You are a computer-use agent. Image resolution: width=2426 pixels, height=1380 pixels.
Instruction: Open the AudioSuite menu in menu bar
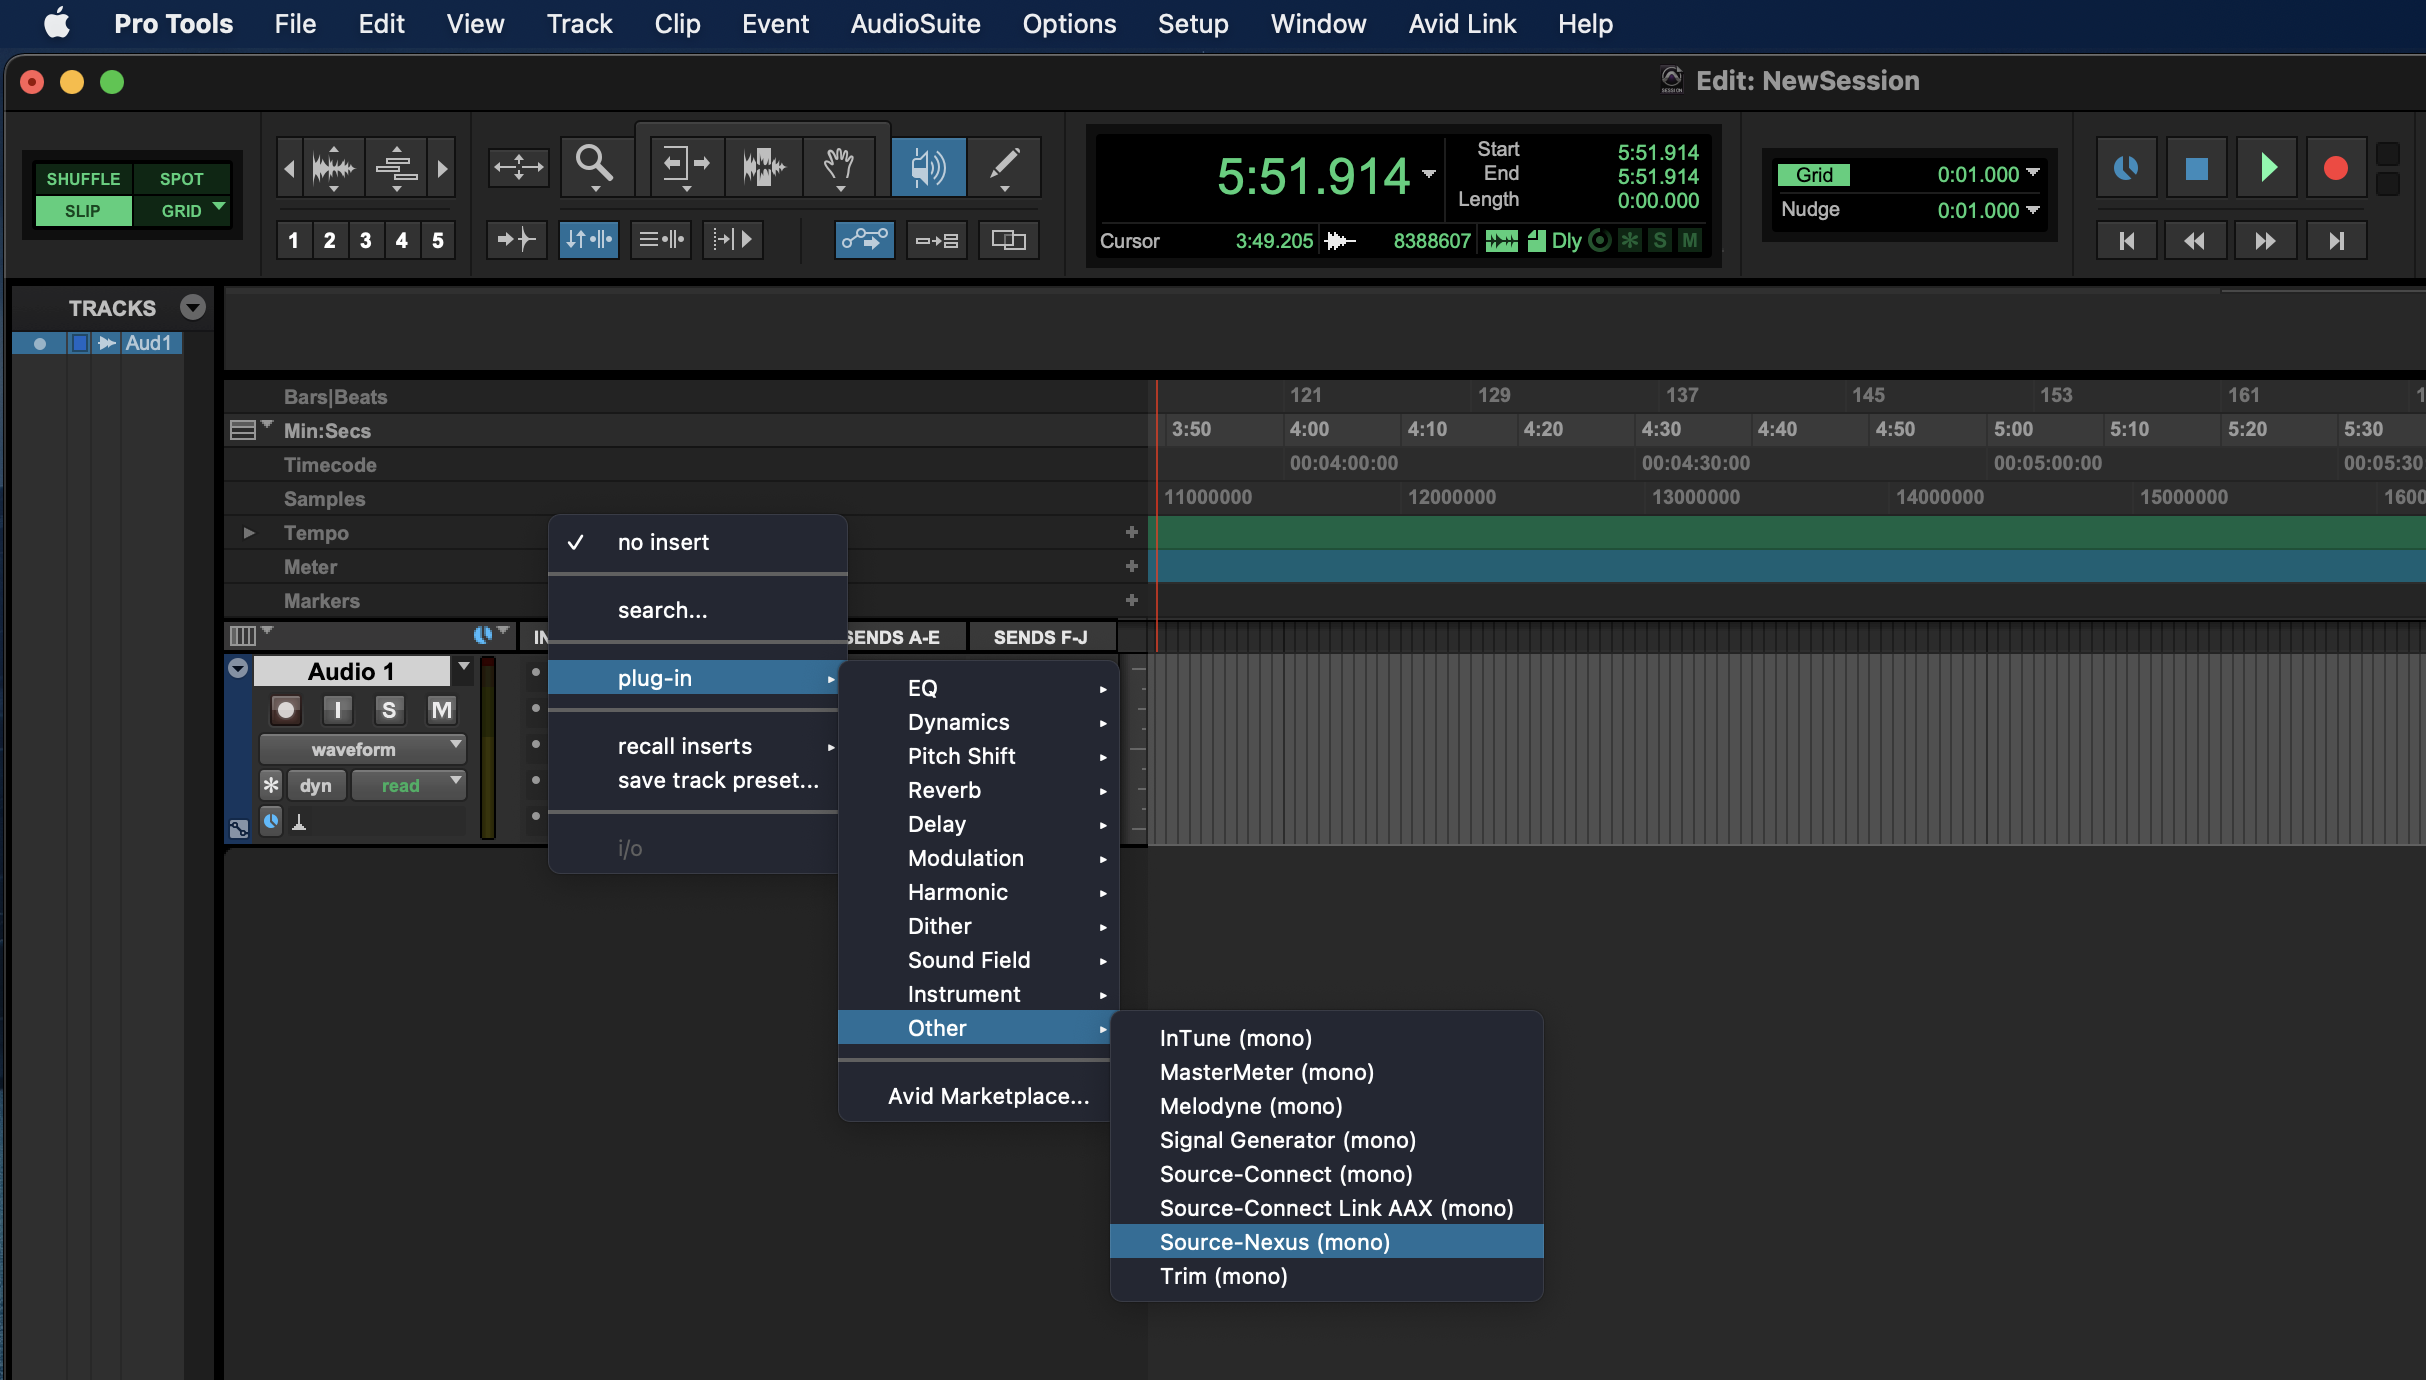(915, 24)
